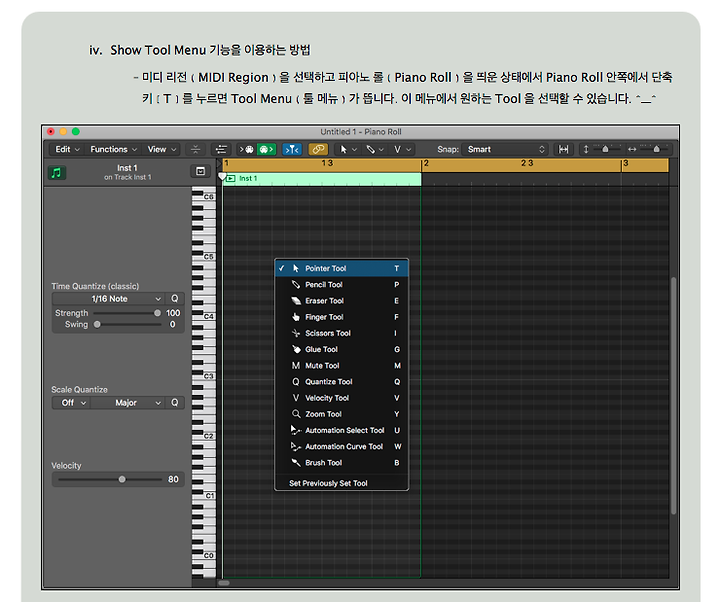Toggle the blue Catch Playhead button
This screenshot has width=720, height=602.
click(292, 149)
